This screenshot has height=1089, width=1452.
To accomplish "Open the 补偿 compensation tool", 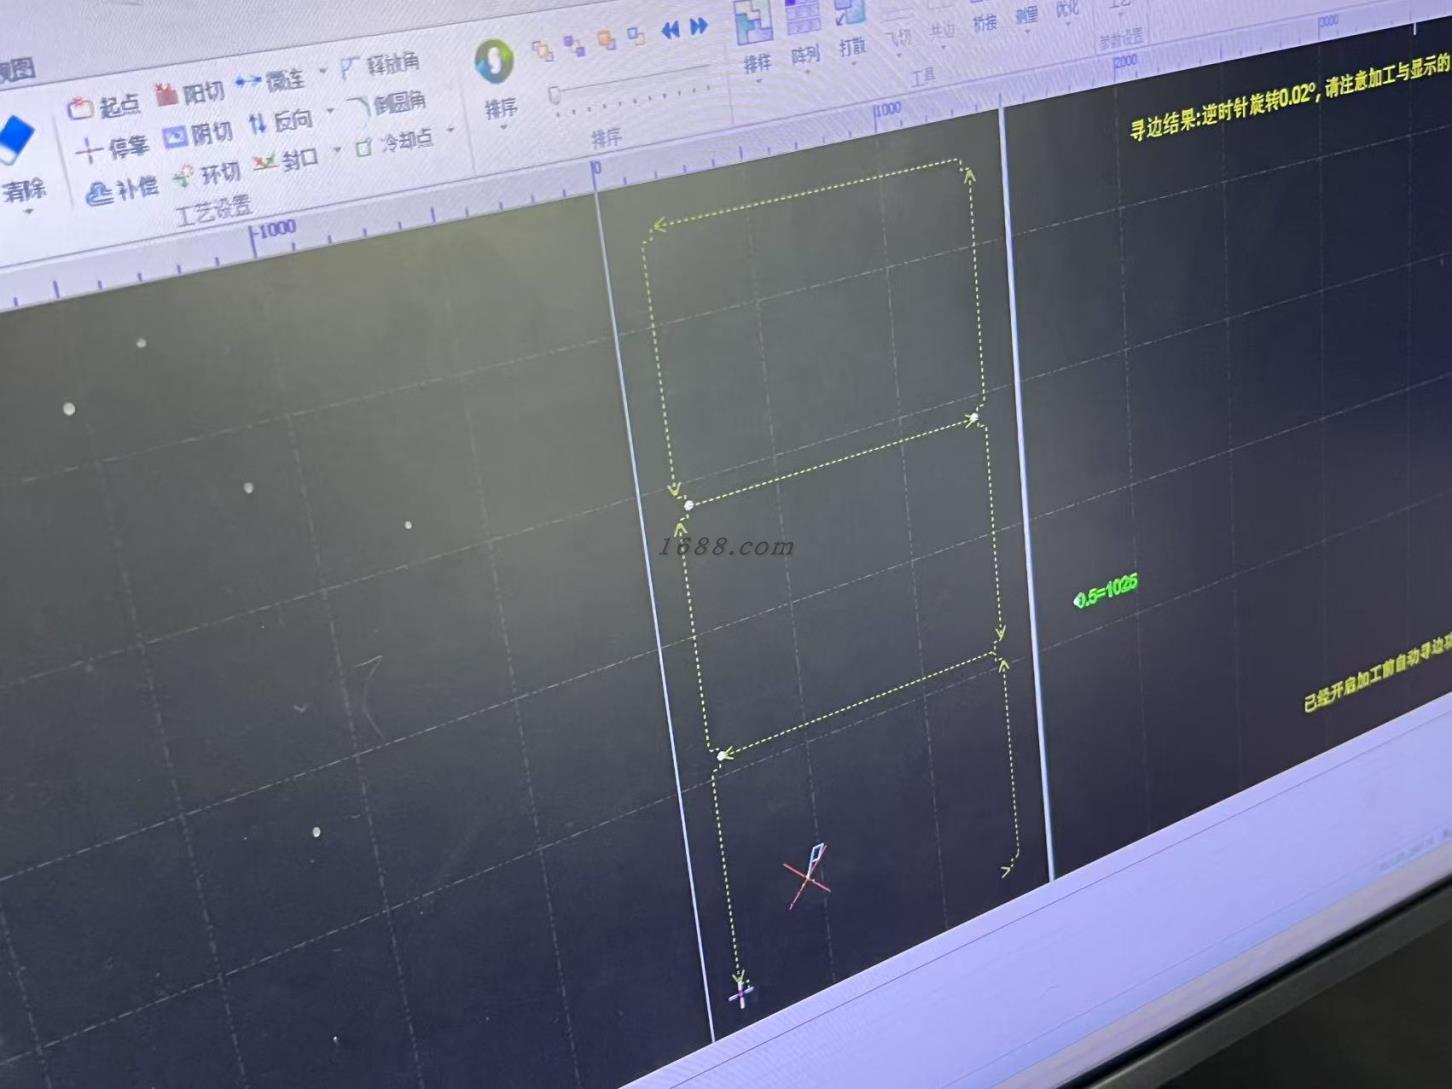I will (x=122, y=190).
